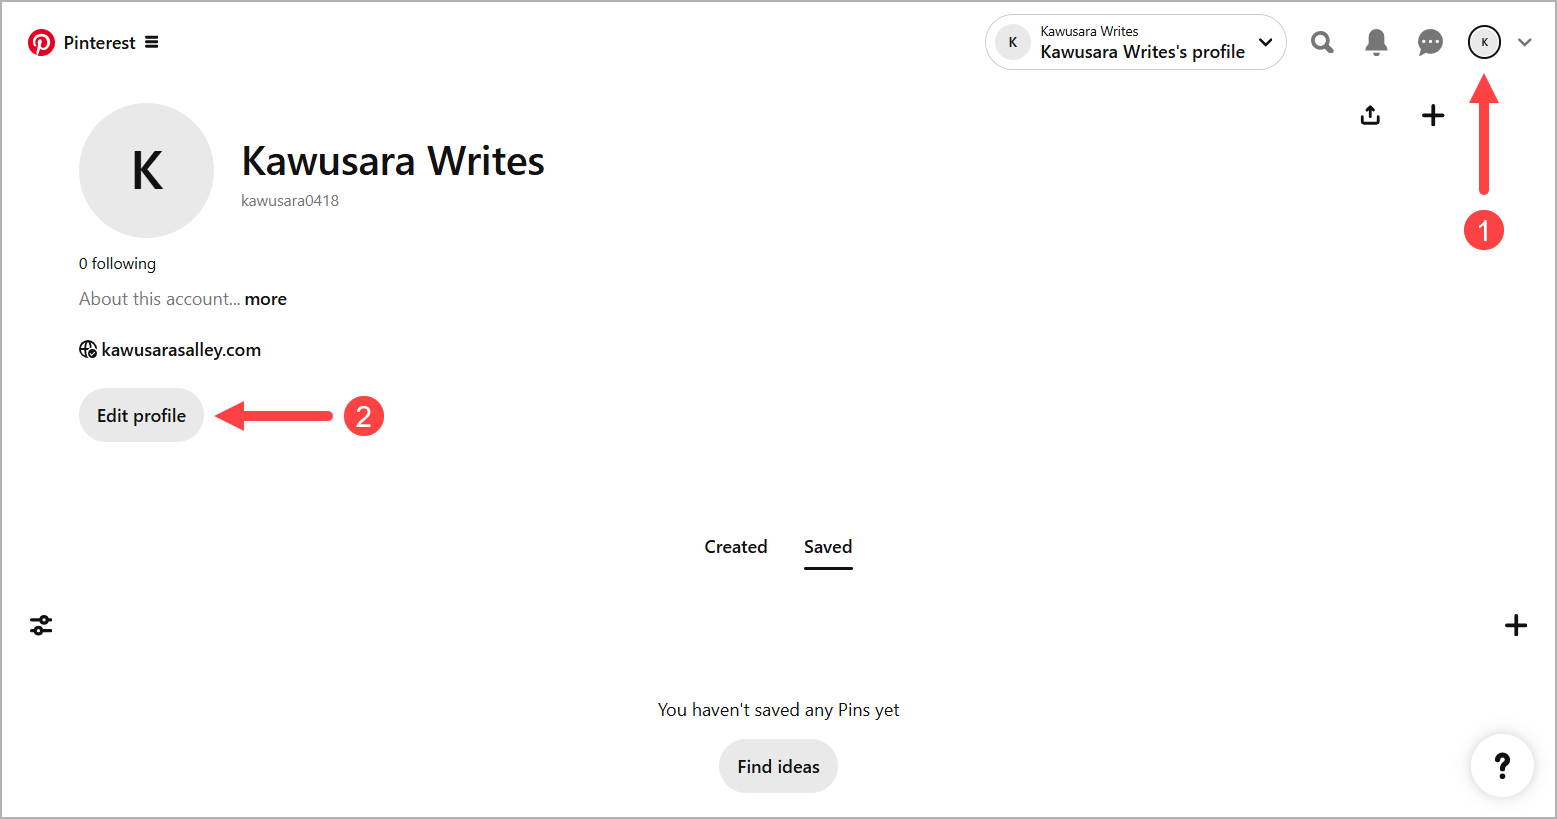1557x819 pixels.
Task: Click the verified globe icon beside website
Action: [88, 349]
